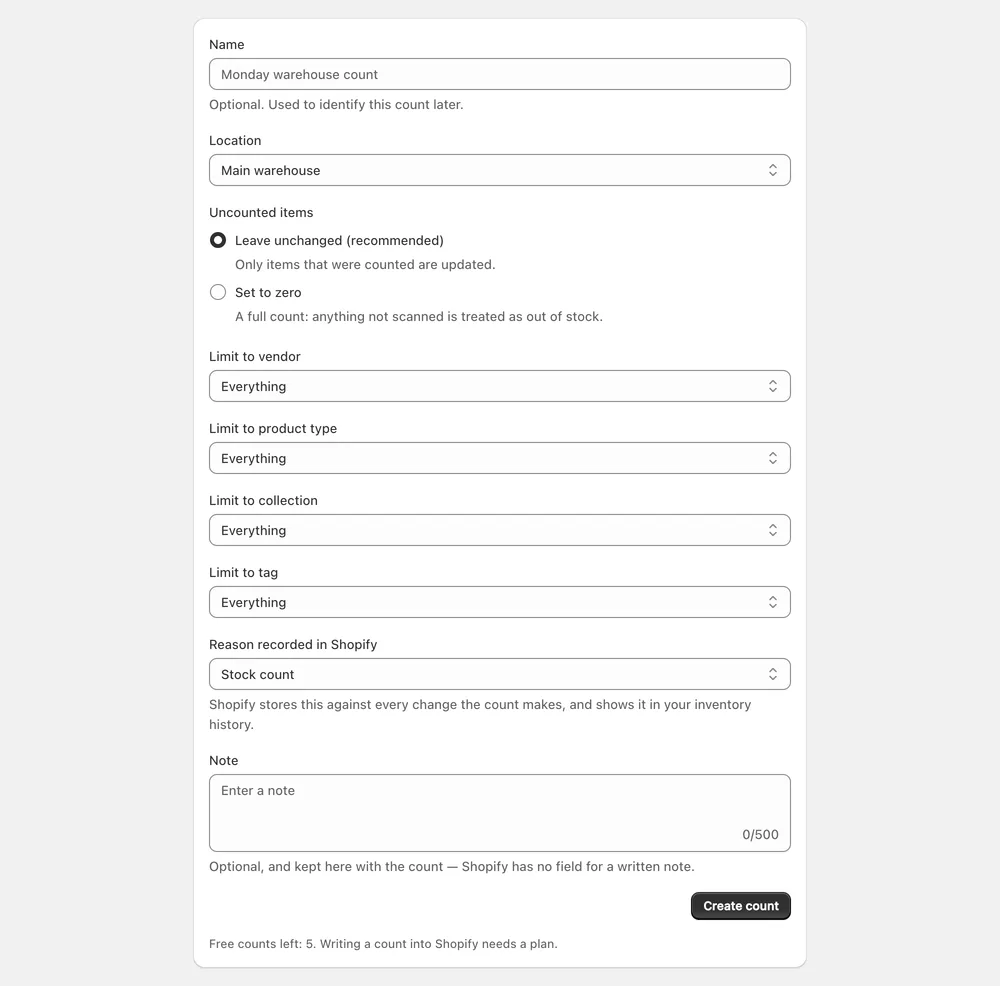Screen dimensions: 1000x986
Task: Open the Stock count reason dropdown
Action: point(500,675)
